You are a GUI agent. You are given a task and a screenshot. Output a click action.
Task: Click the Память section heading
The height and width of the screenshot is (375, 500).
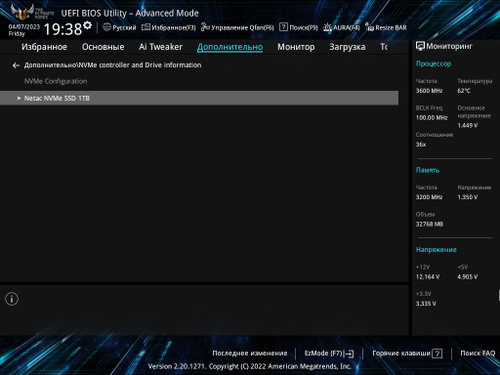coord(428,170)
